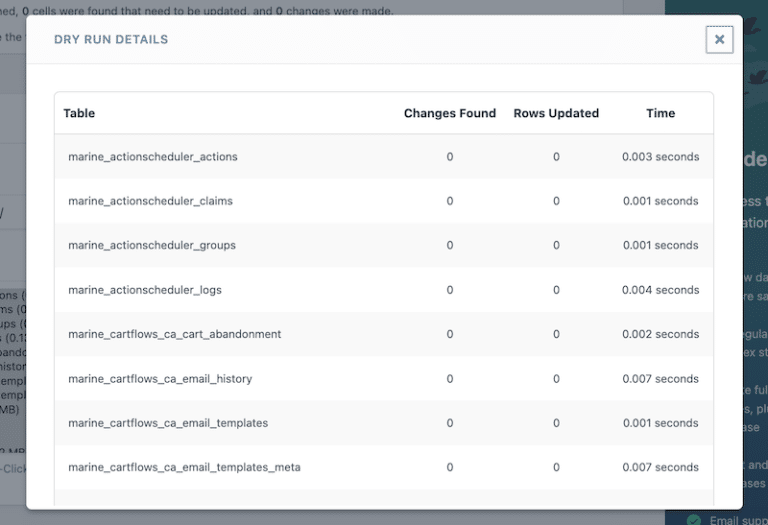Select the marine_actionscheduler_claims table row

(150, 201)
